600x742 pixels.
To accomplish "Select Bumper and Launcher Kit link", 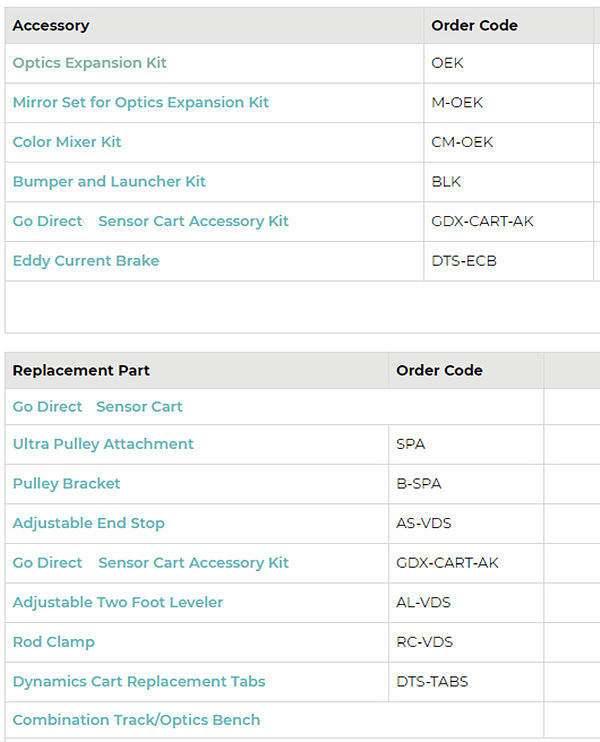I will point(109,181).
